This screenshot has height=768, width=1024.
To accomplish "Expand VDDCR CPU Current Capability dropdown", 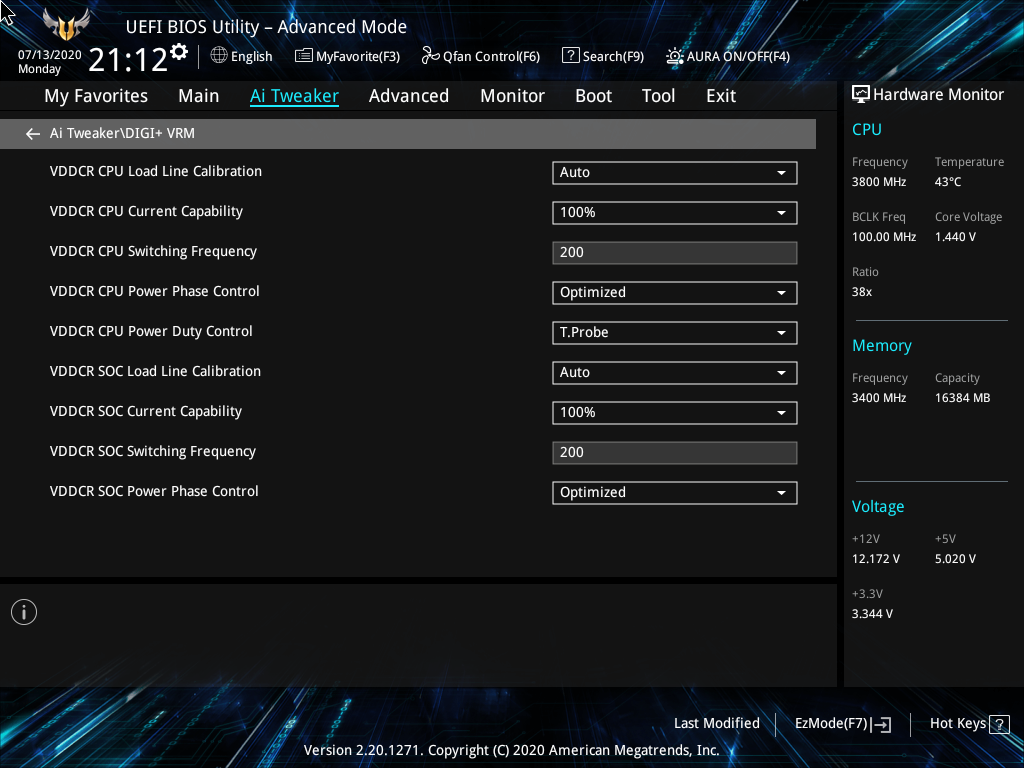I will pos(675,212).
